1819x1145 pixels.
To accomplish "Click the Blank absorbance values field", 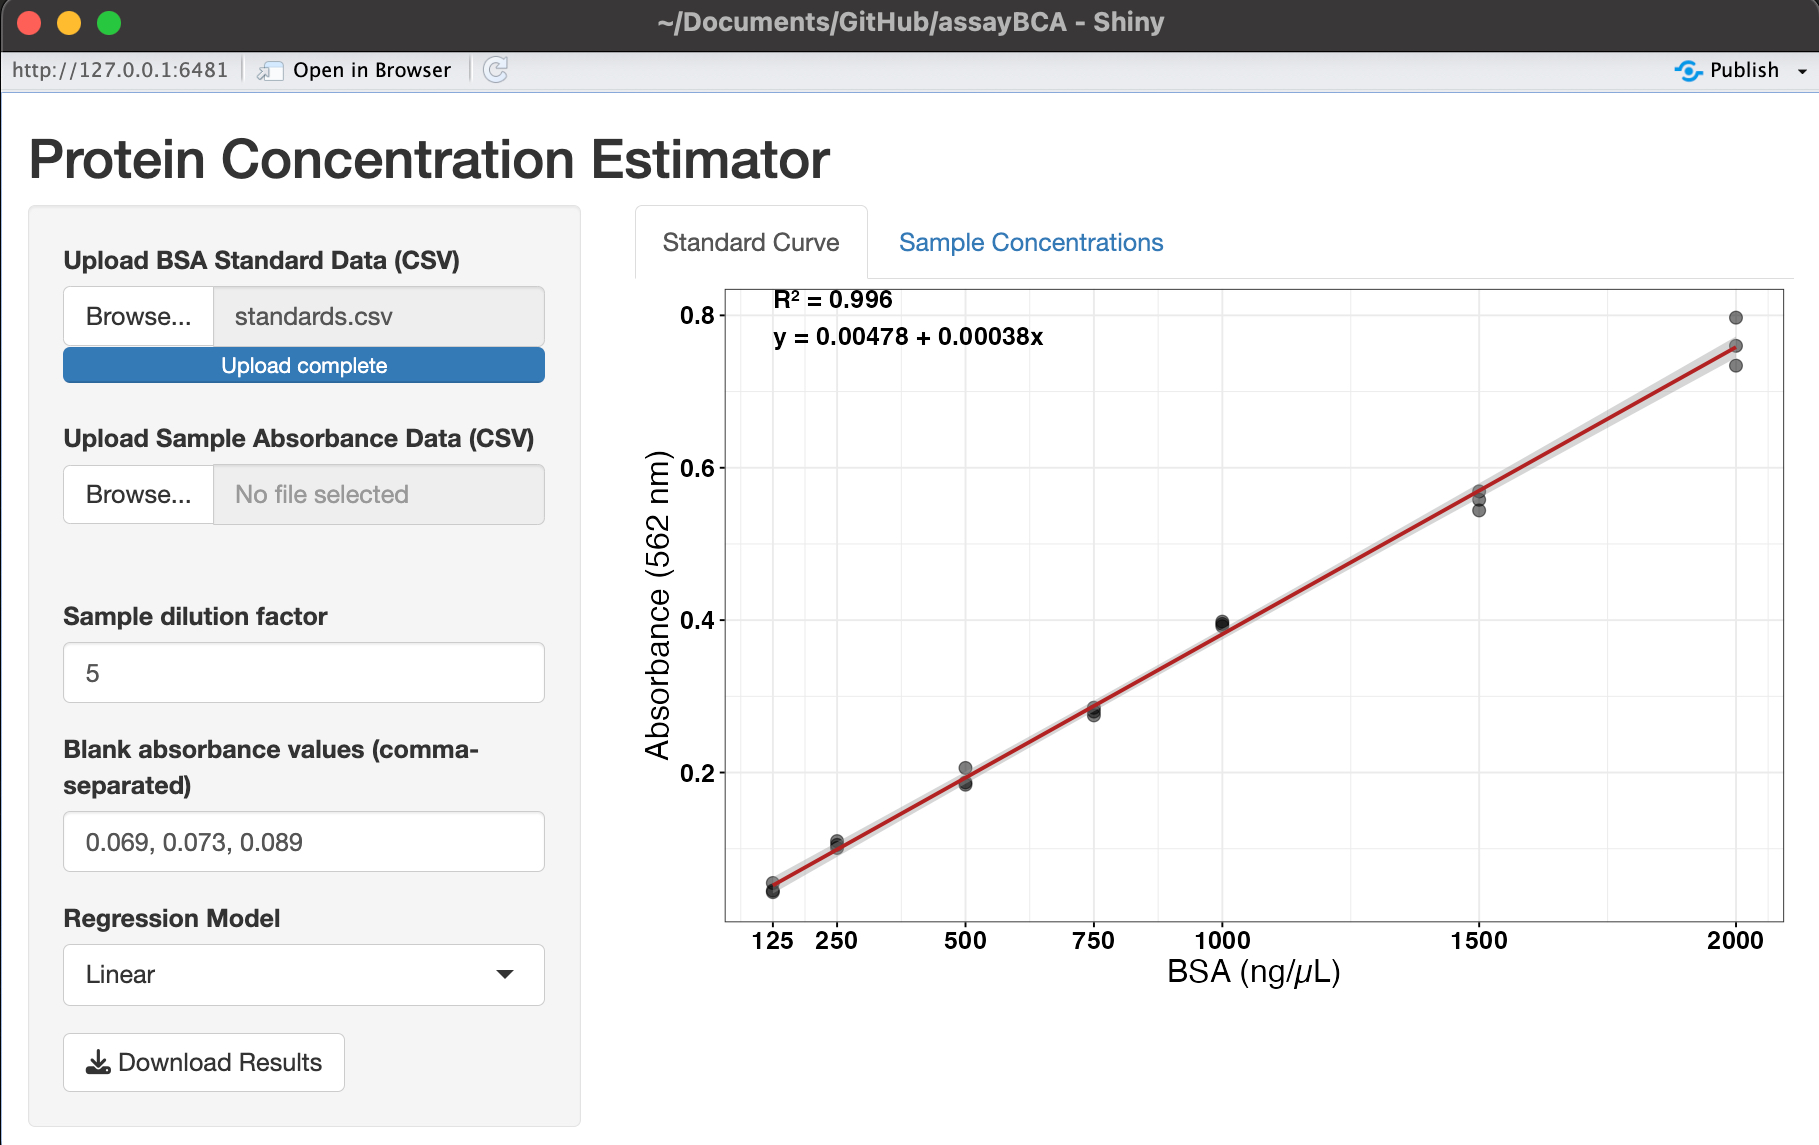I will tap(303, 842).
